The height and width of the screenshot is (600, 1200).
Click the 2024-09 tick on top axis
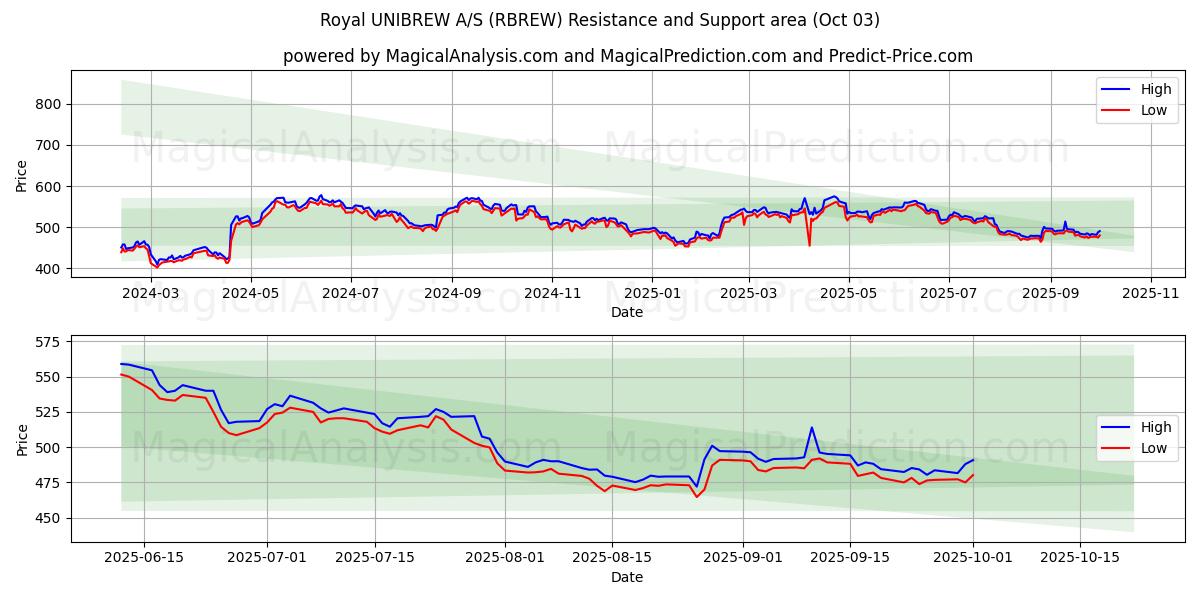(x=451, y=293)
